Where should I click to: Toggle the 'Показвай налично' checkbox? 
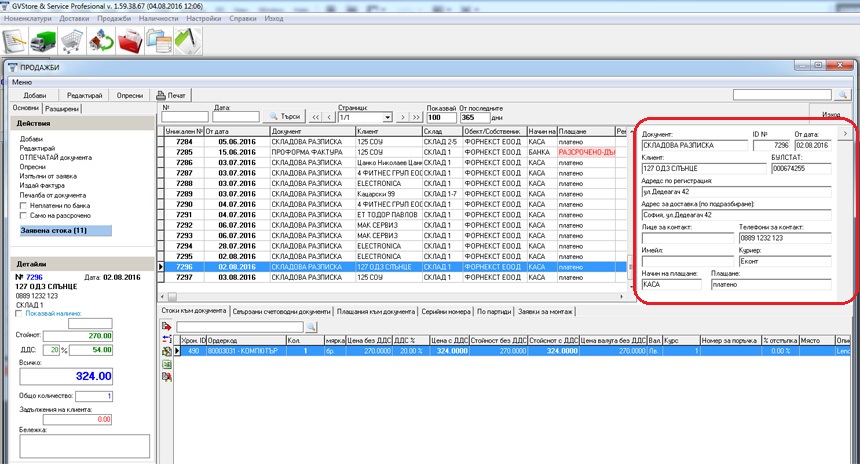tap(19, 313)
